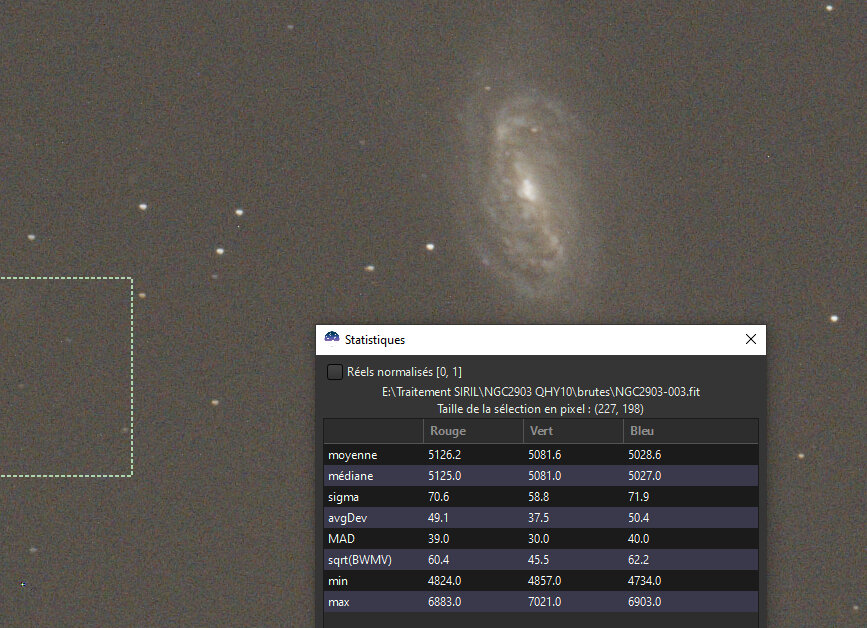Click the NGC2903-003.fit file path text

click(540, 391)
